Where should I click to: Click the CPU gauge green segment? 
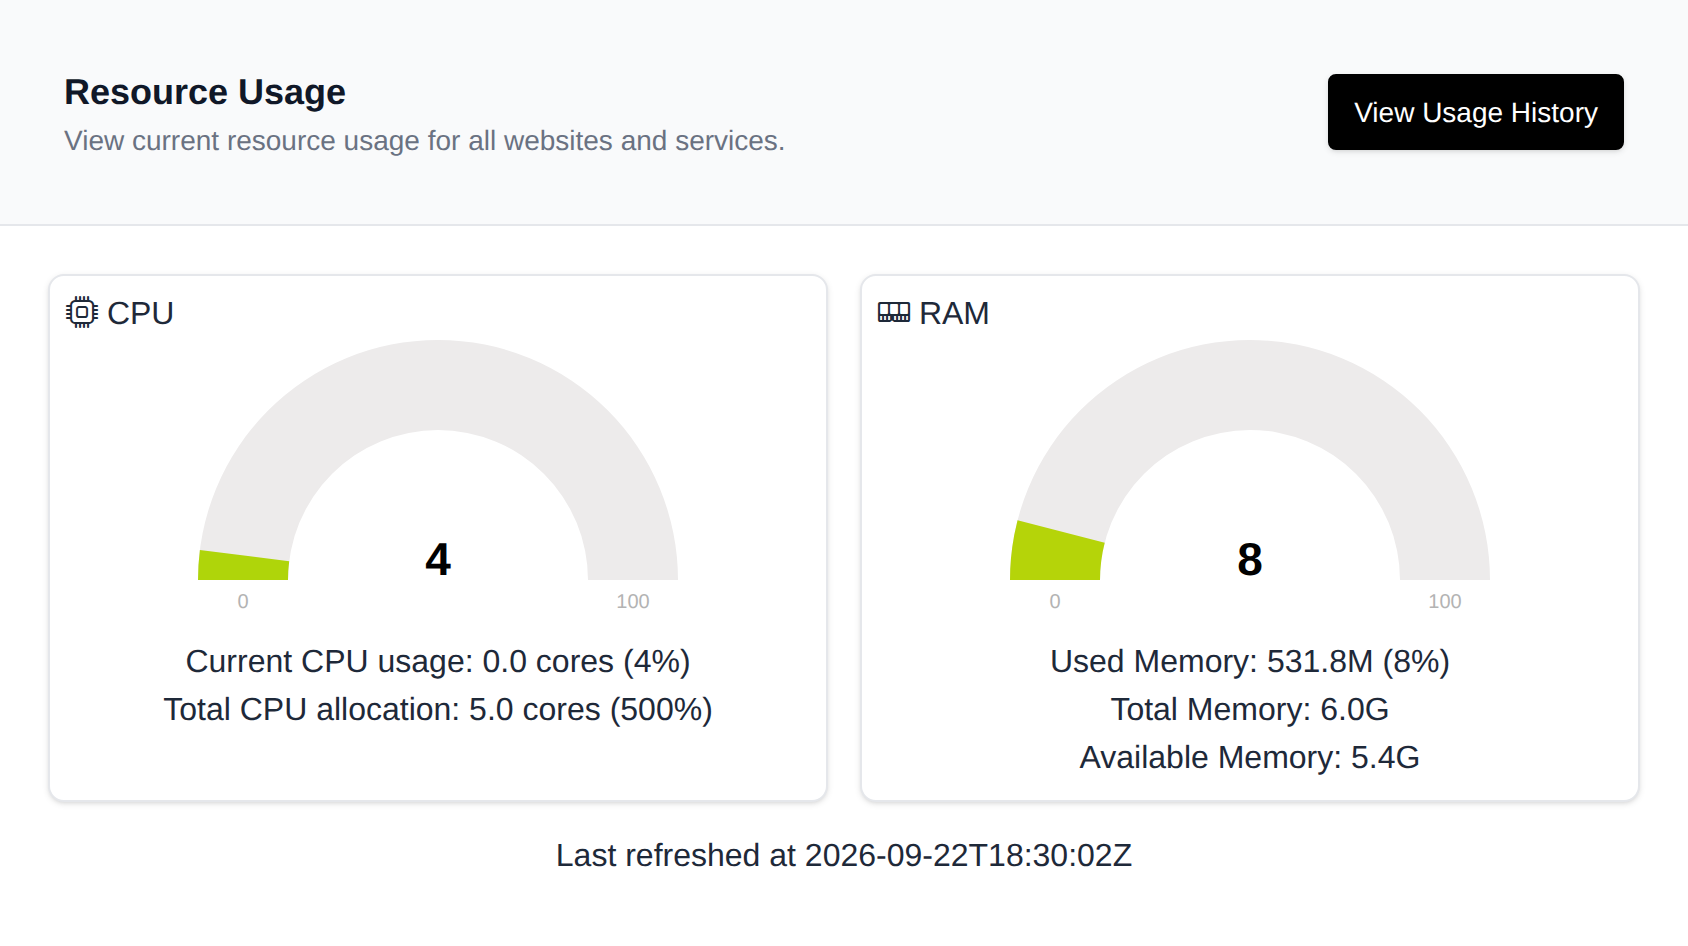244,566
